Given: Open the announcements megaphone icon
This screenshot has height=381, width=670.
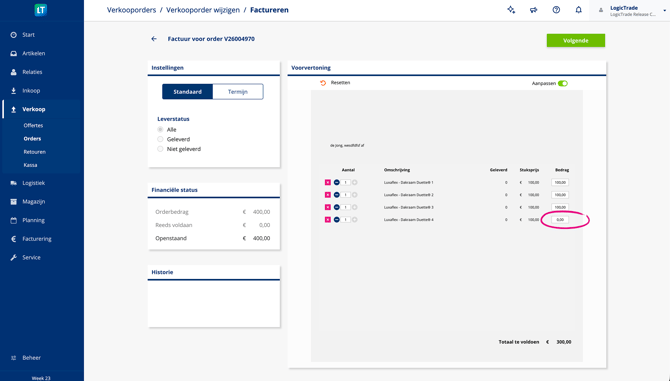Looking at the screenshot, I should [x=534, y=10].
